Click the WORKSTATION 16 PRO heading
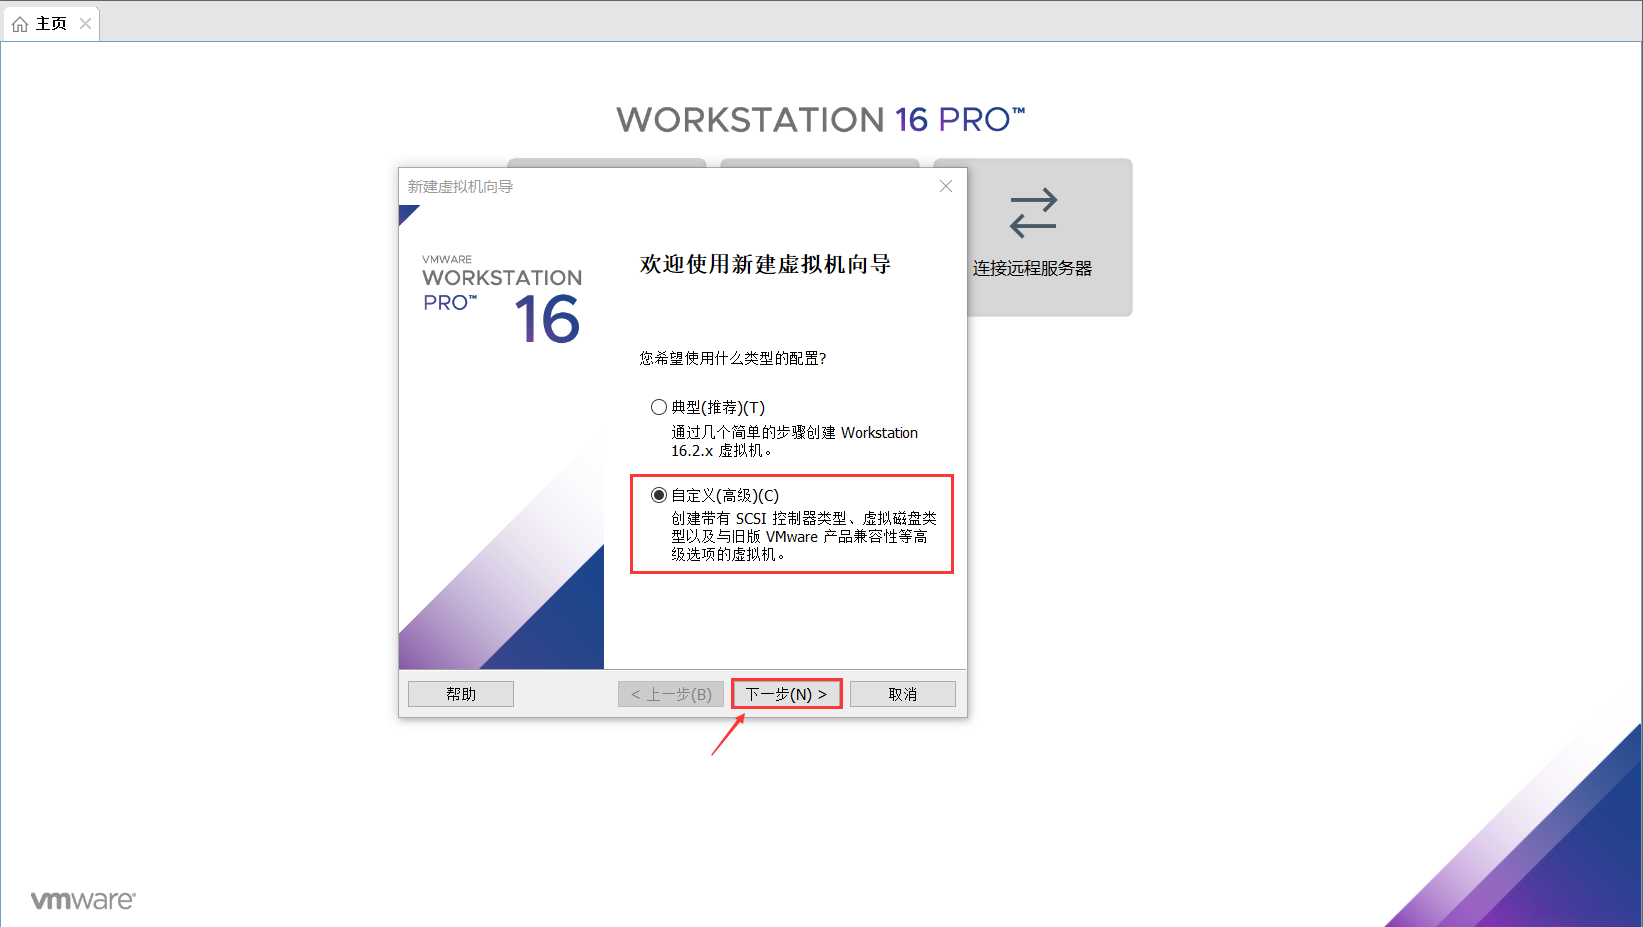This screenshot has width=1643, height=927. coord(821,119)
